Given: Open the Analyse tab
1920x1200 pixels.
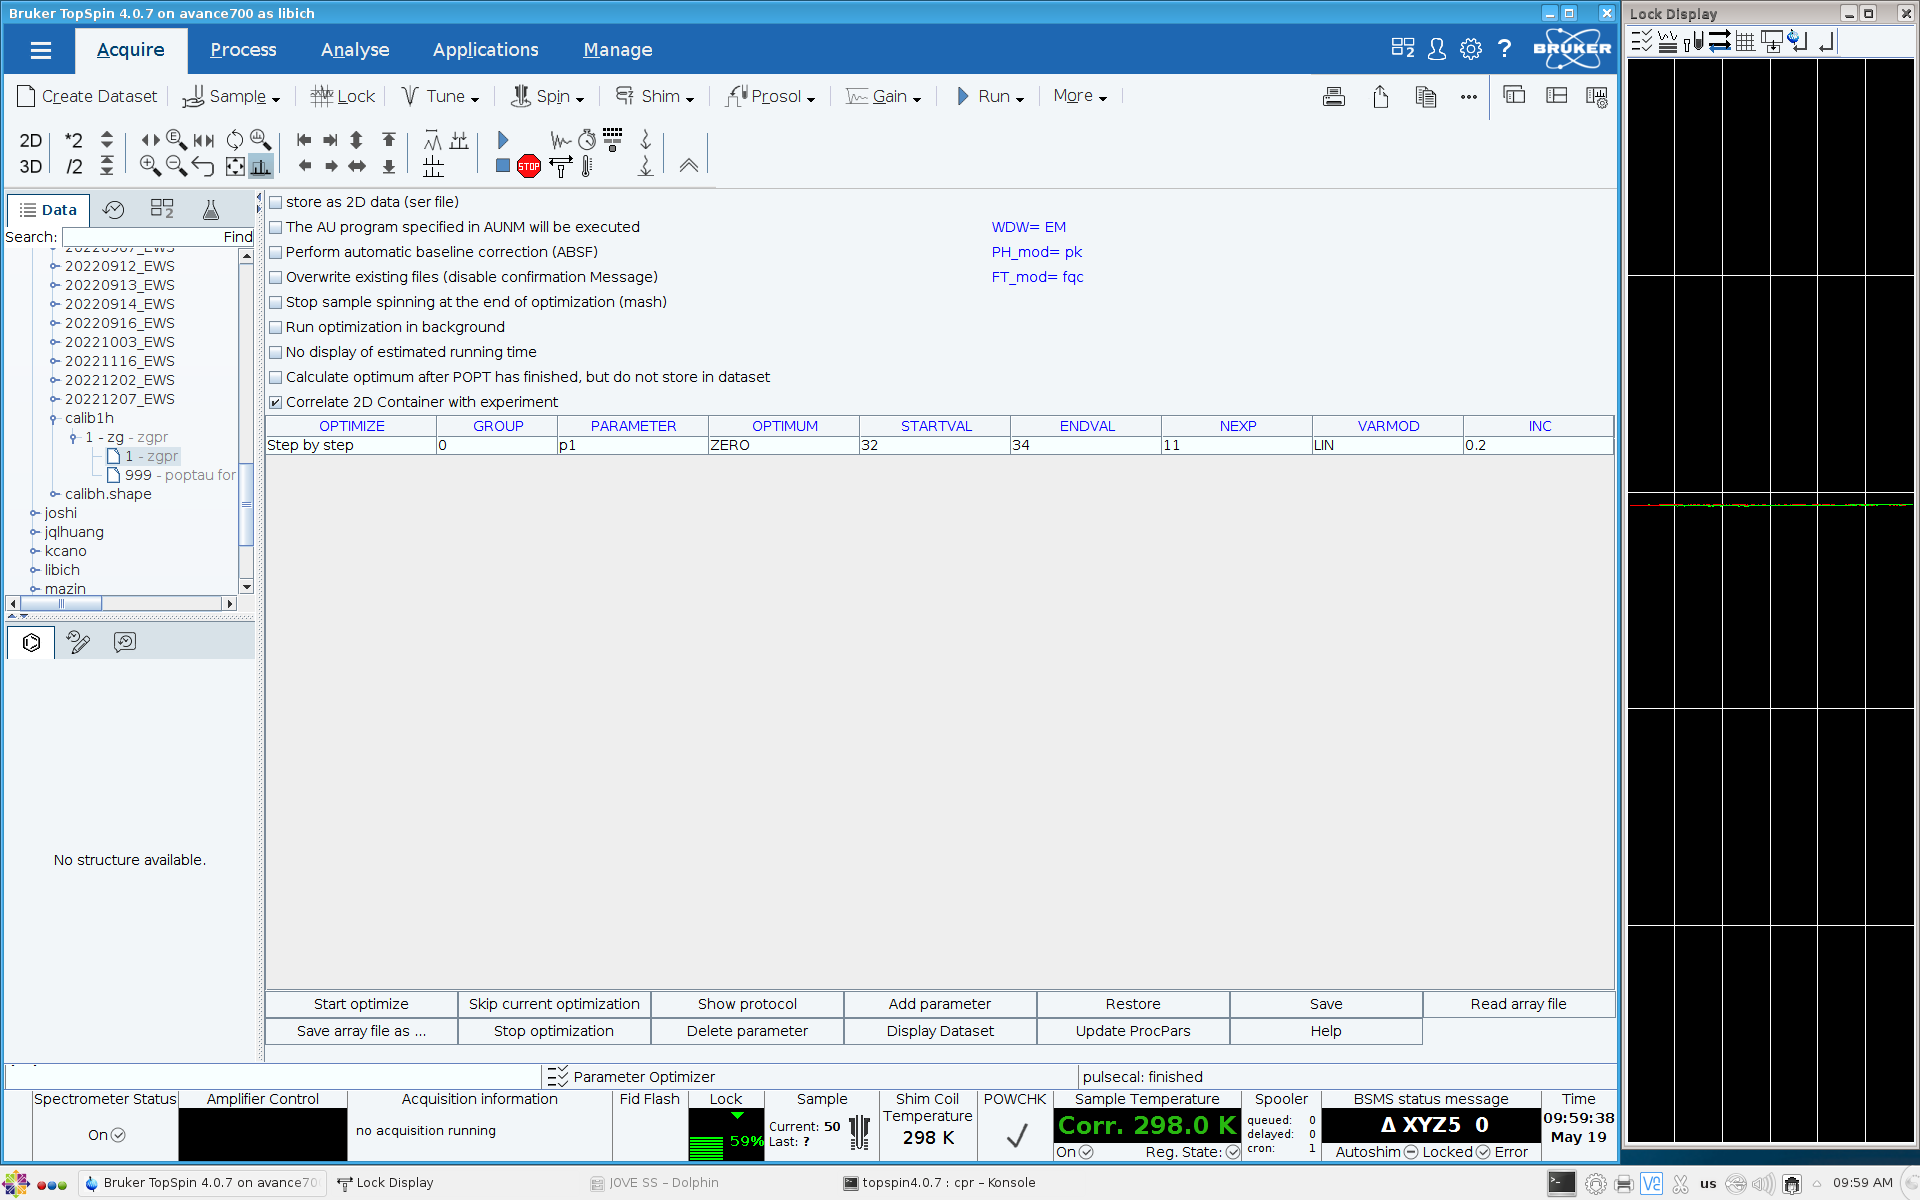Looking at the screenshot, I should pos(355,50).
